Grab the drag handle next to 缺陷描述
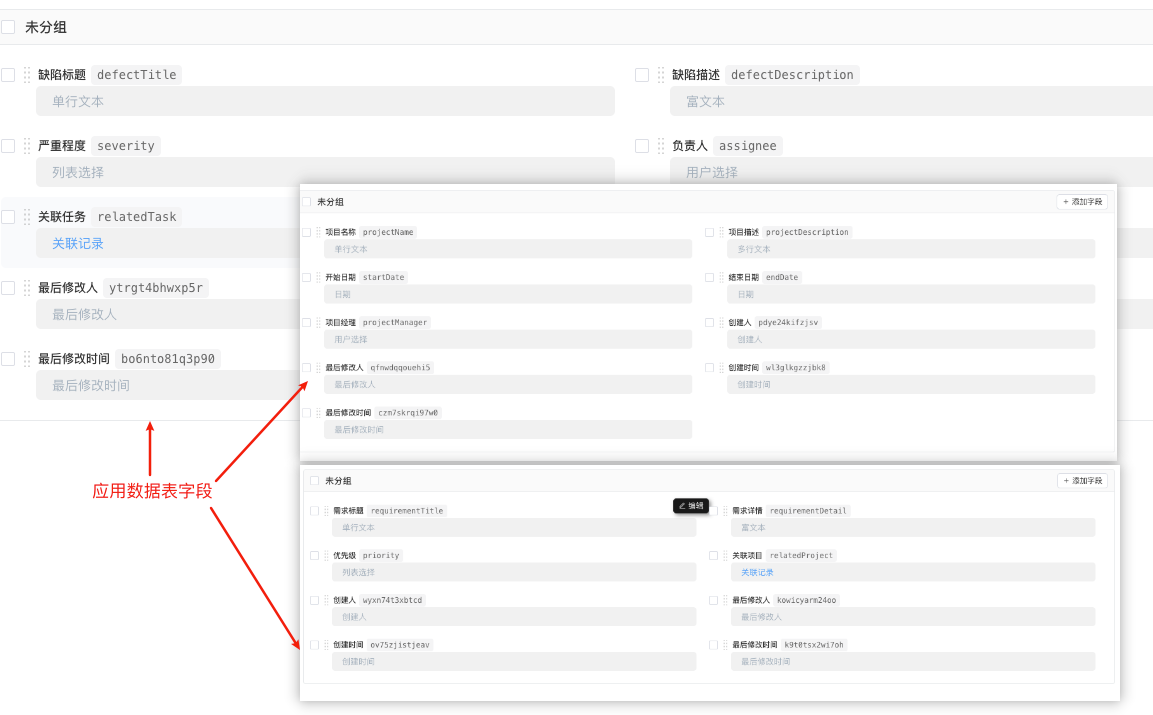The image size is (1153, 715). 661,75
